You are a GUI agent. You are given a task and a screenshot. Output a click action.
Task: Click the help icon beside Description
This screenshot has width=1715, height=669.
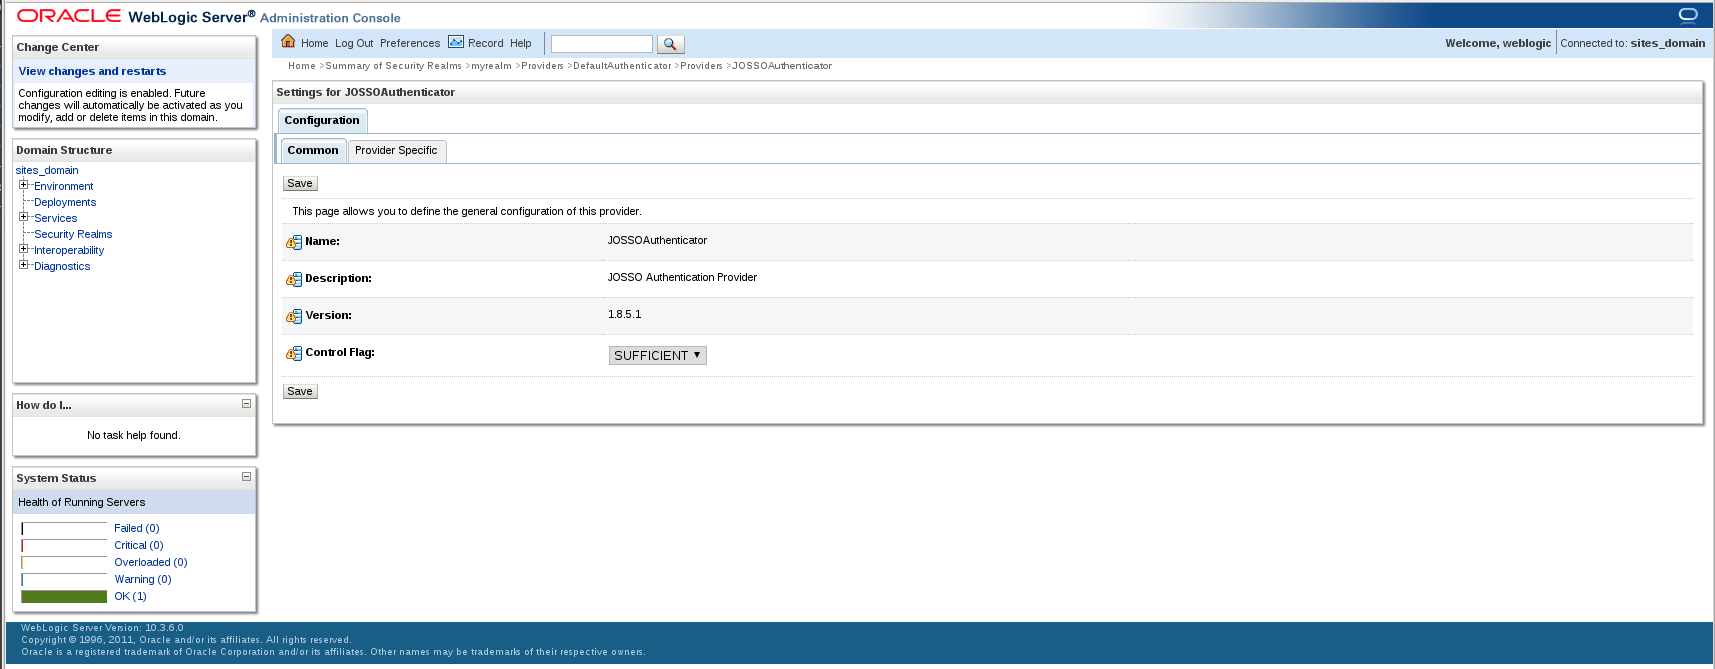pyautogui.click(x=294, y=279)
